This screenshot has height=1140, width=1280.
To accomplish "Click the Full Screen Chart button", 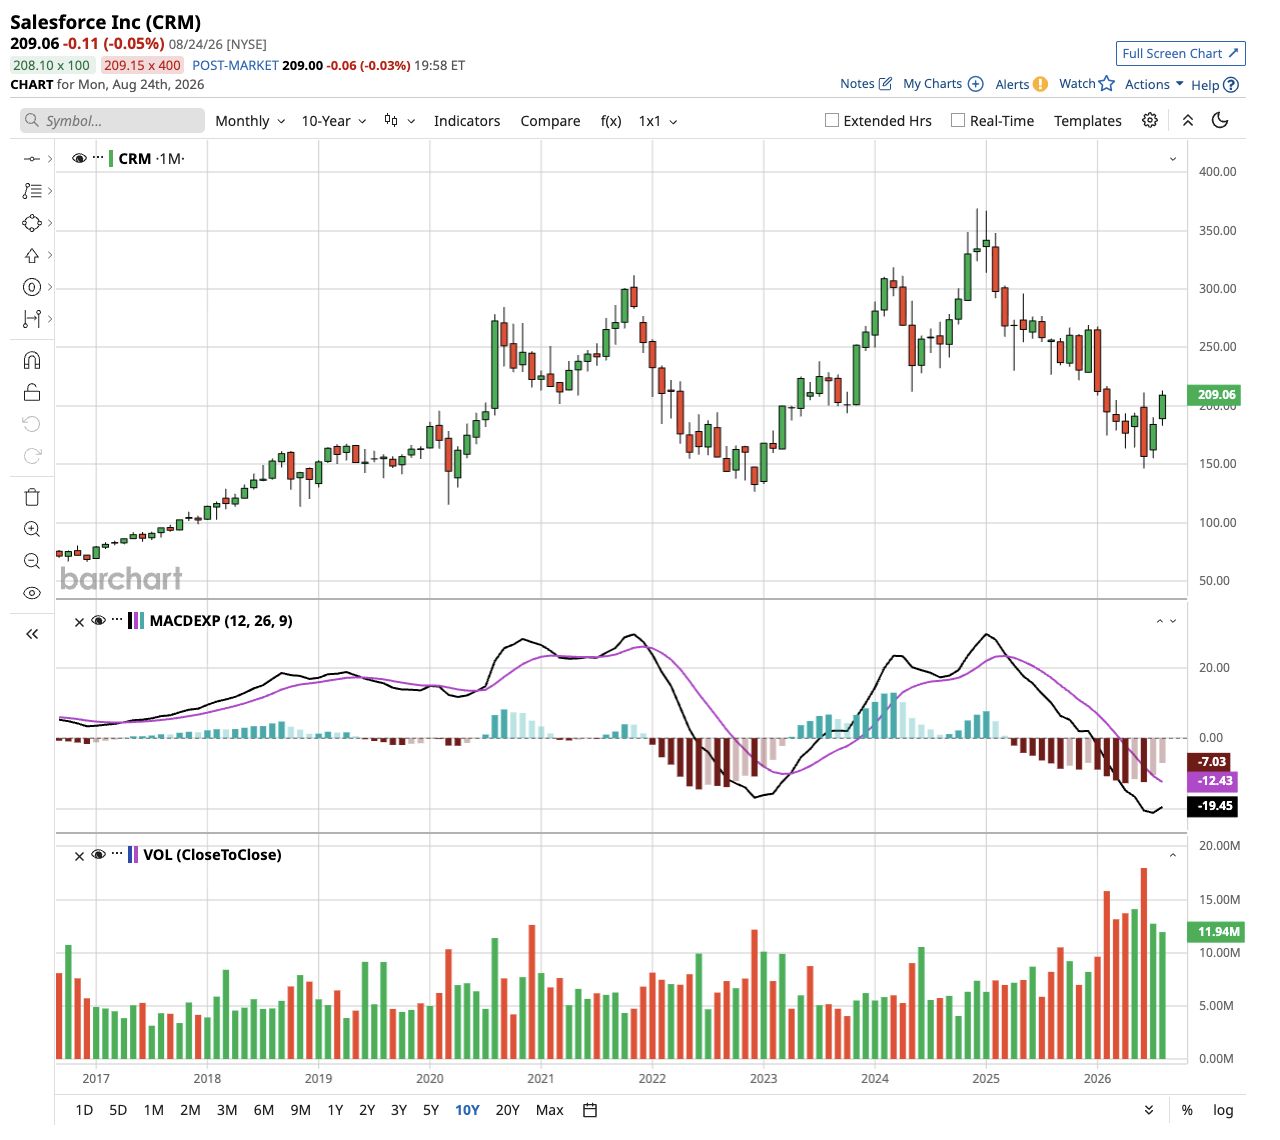I will tap(1181, 53).
